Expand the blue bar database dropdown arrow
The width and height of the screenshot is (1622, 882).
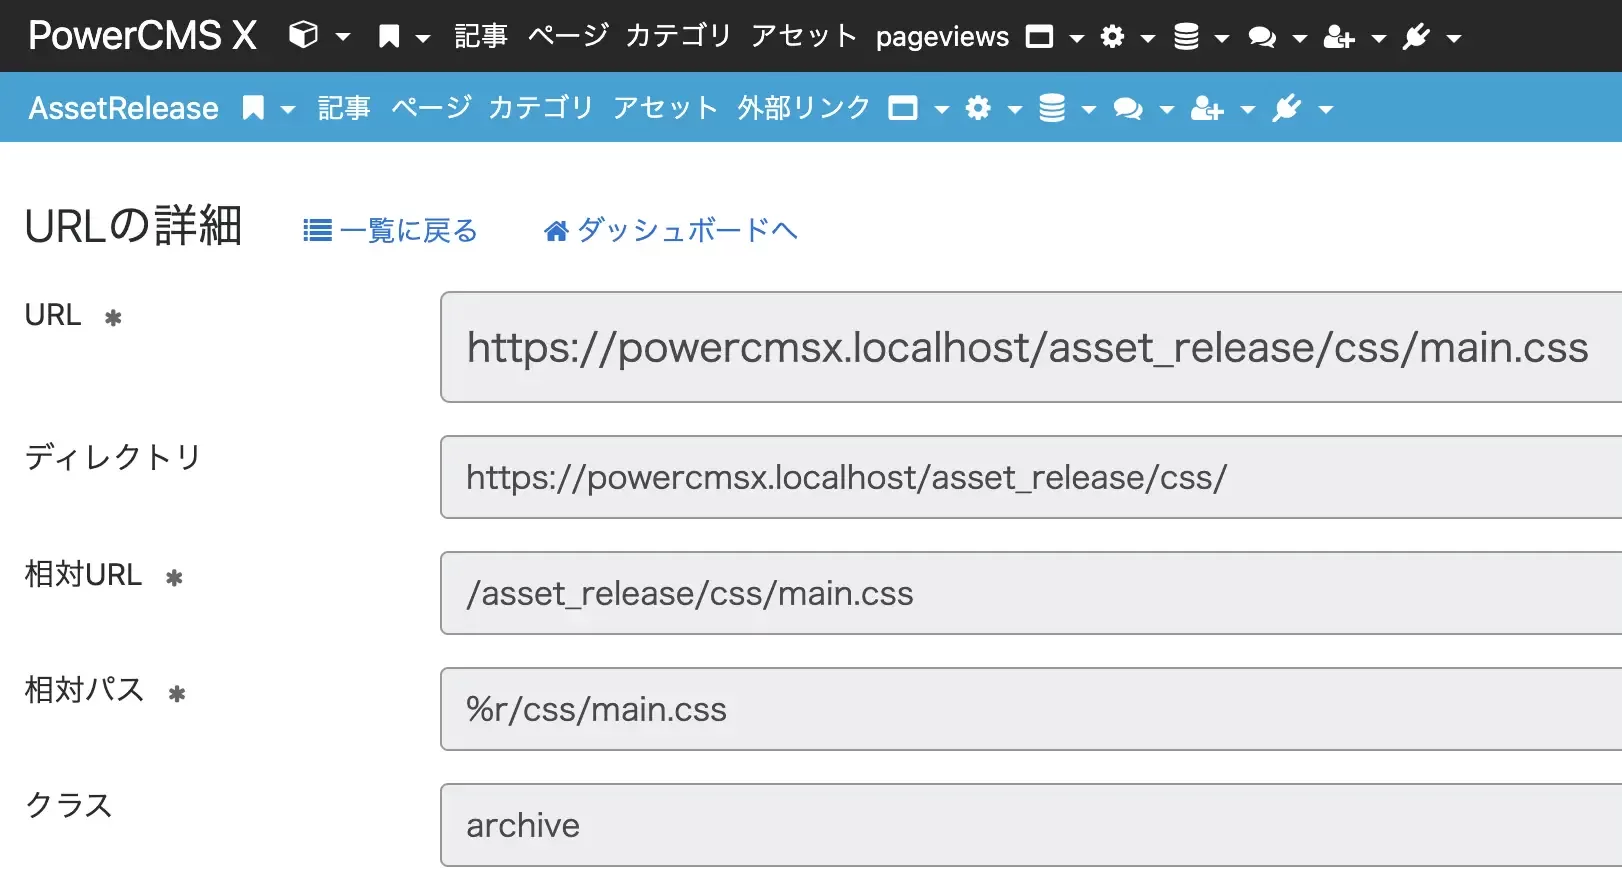pyautogui.click(x=1088, y=109)
